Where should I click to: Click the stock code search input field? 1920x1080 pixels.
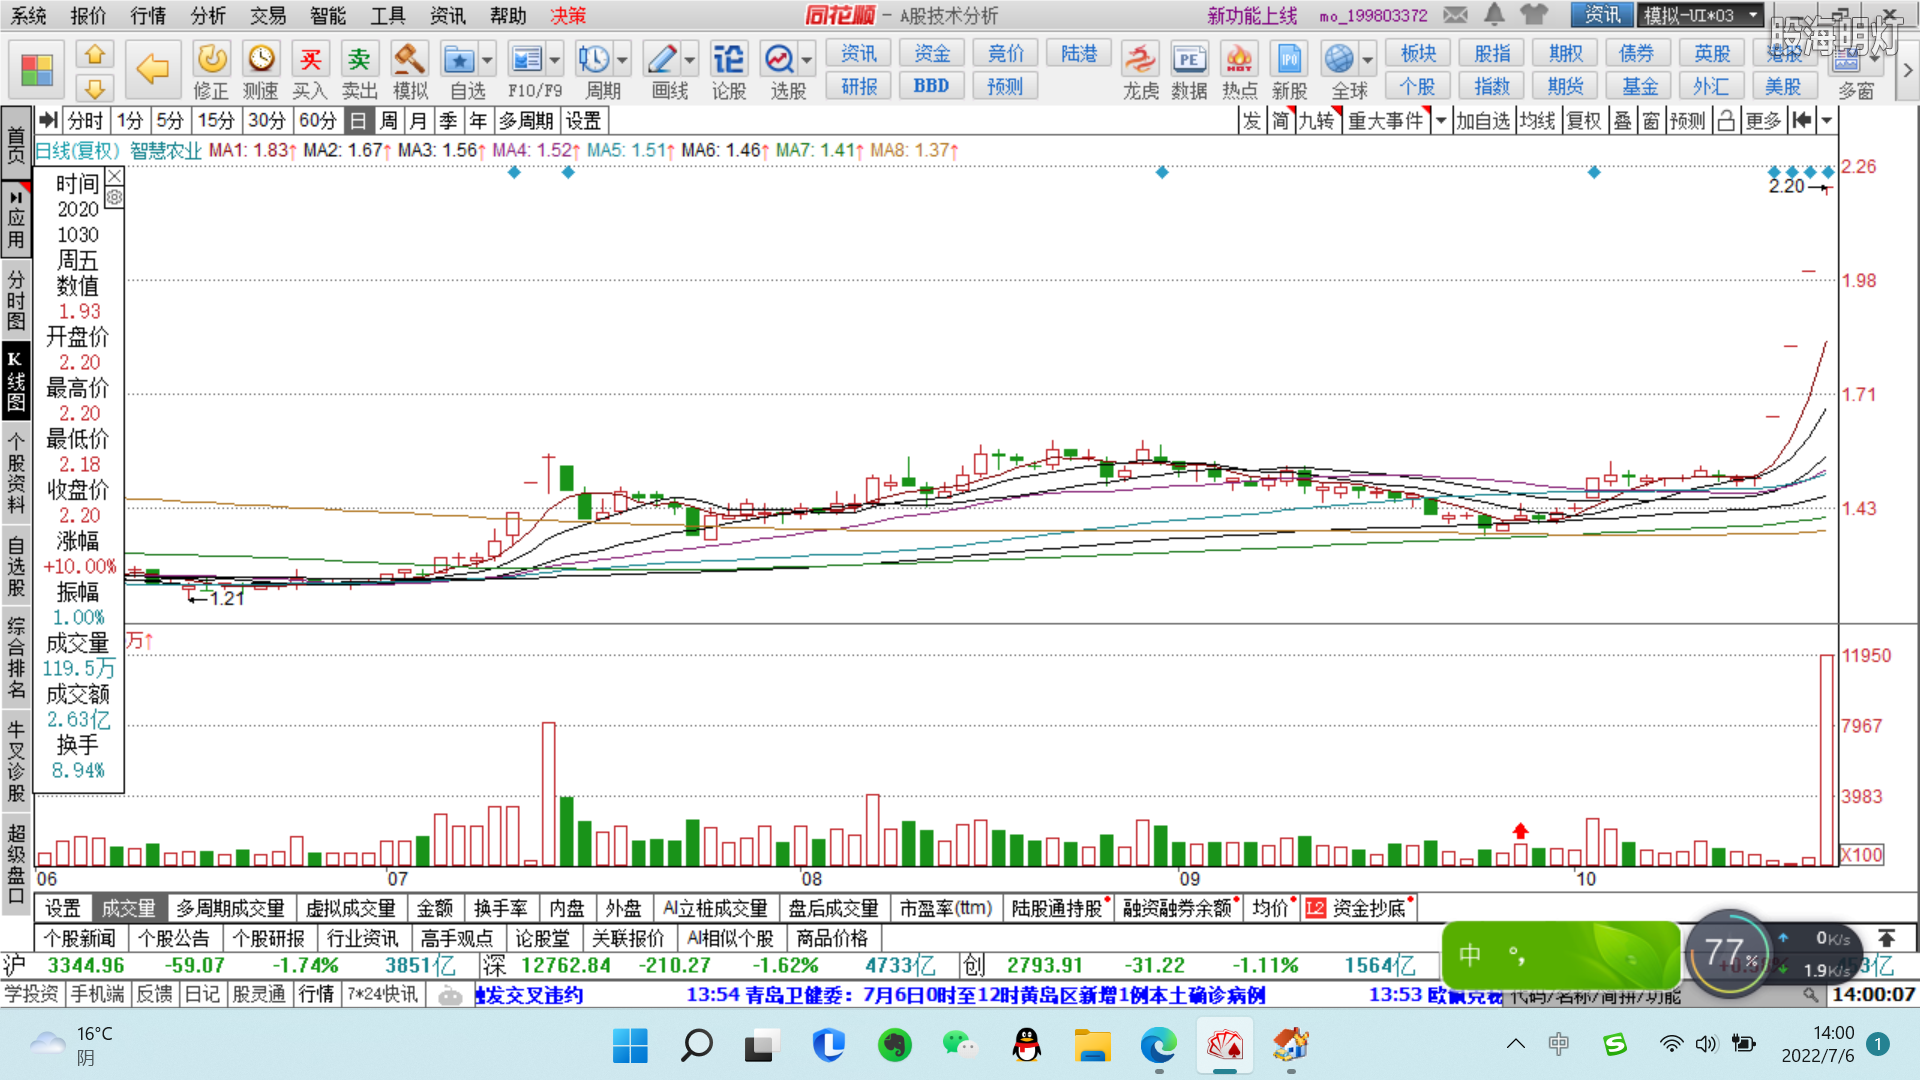[x=1654, y=995]
